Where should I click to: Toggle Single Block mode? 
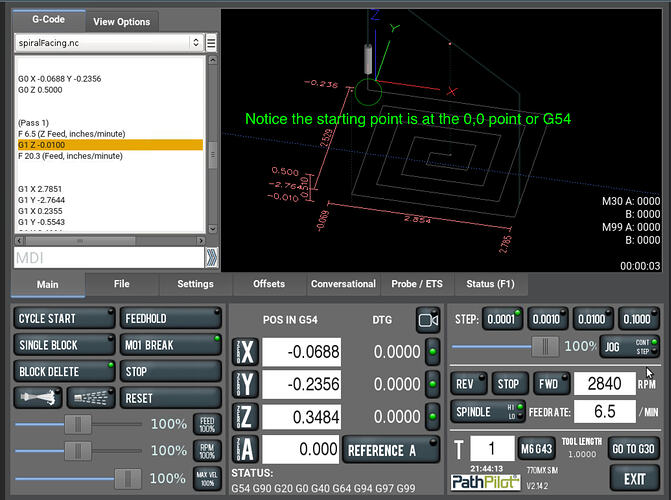pos(64,345)
